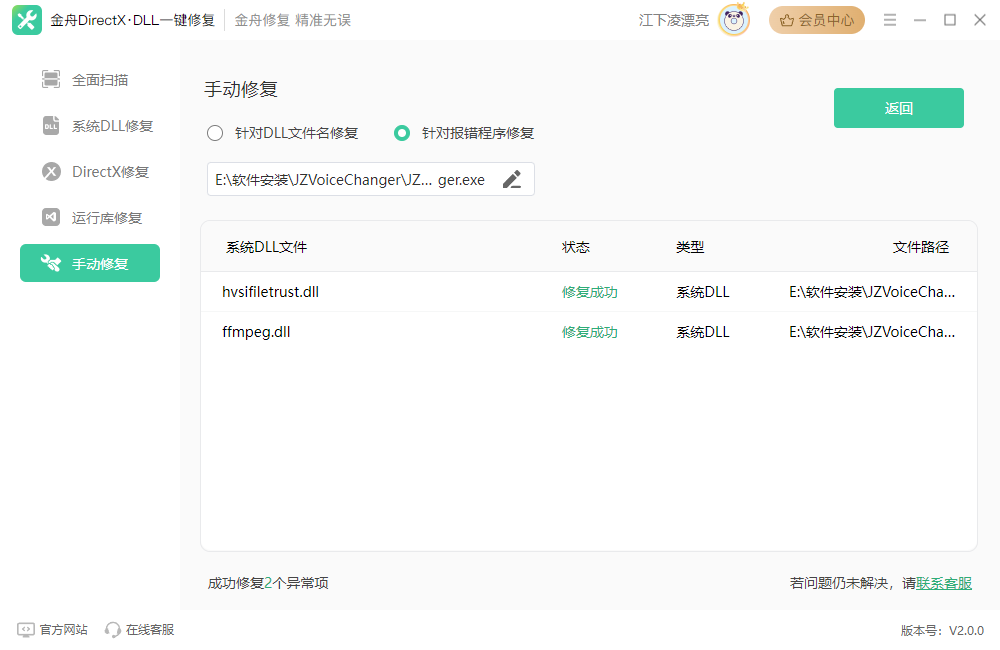
Task: Open the user avatar profile picture
Action: tap(734, 20)
